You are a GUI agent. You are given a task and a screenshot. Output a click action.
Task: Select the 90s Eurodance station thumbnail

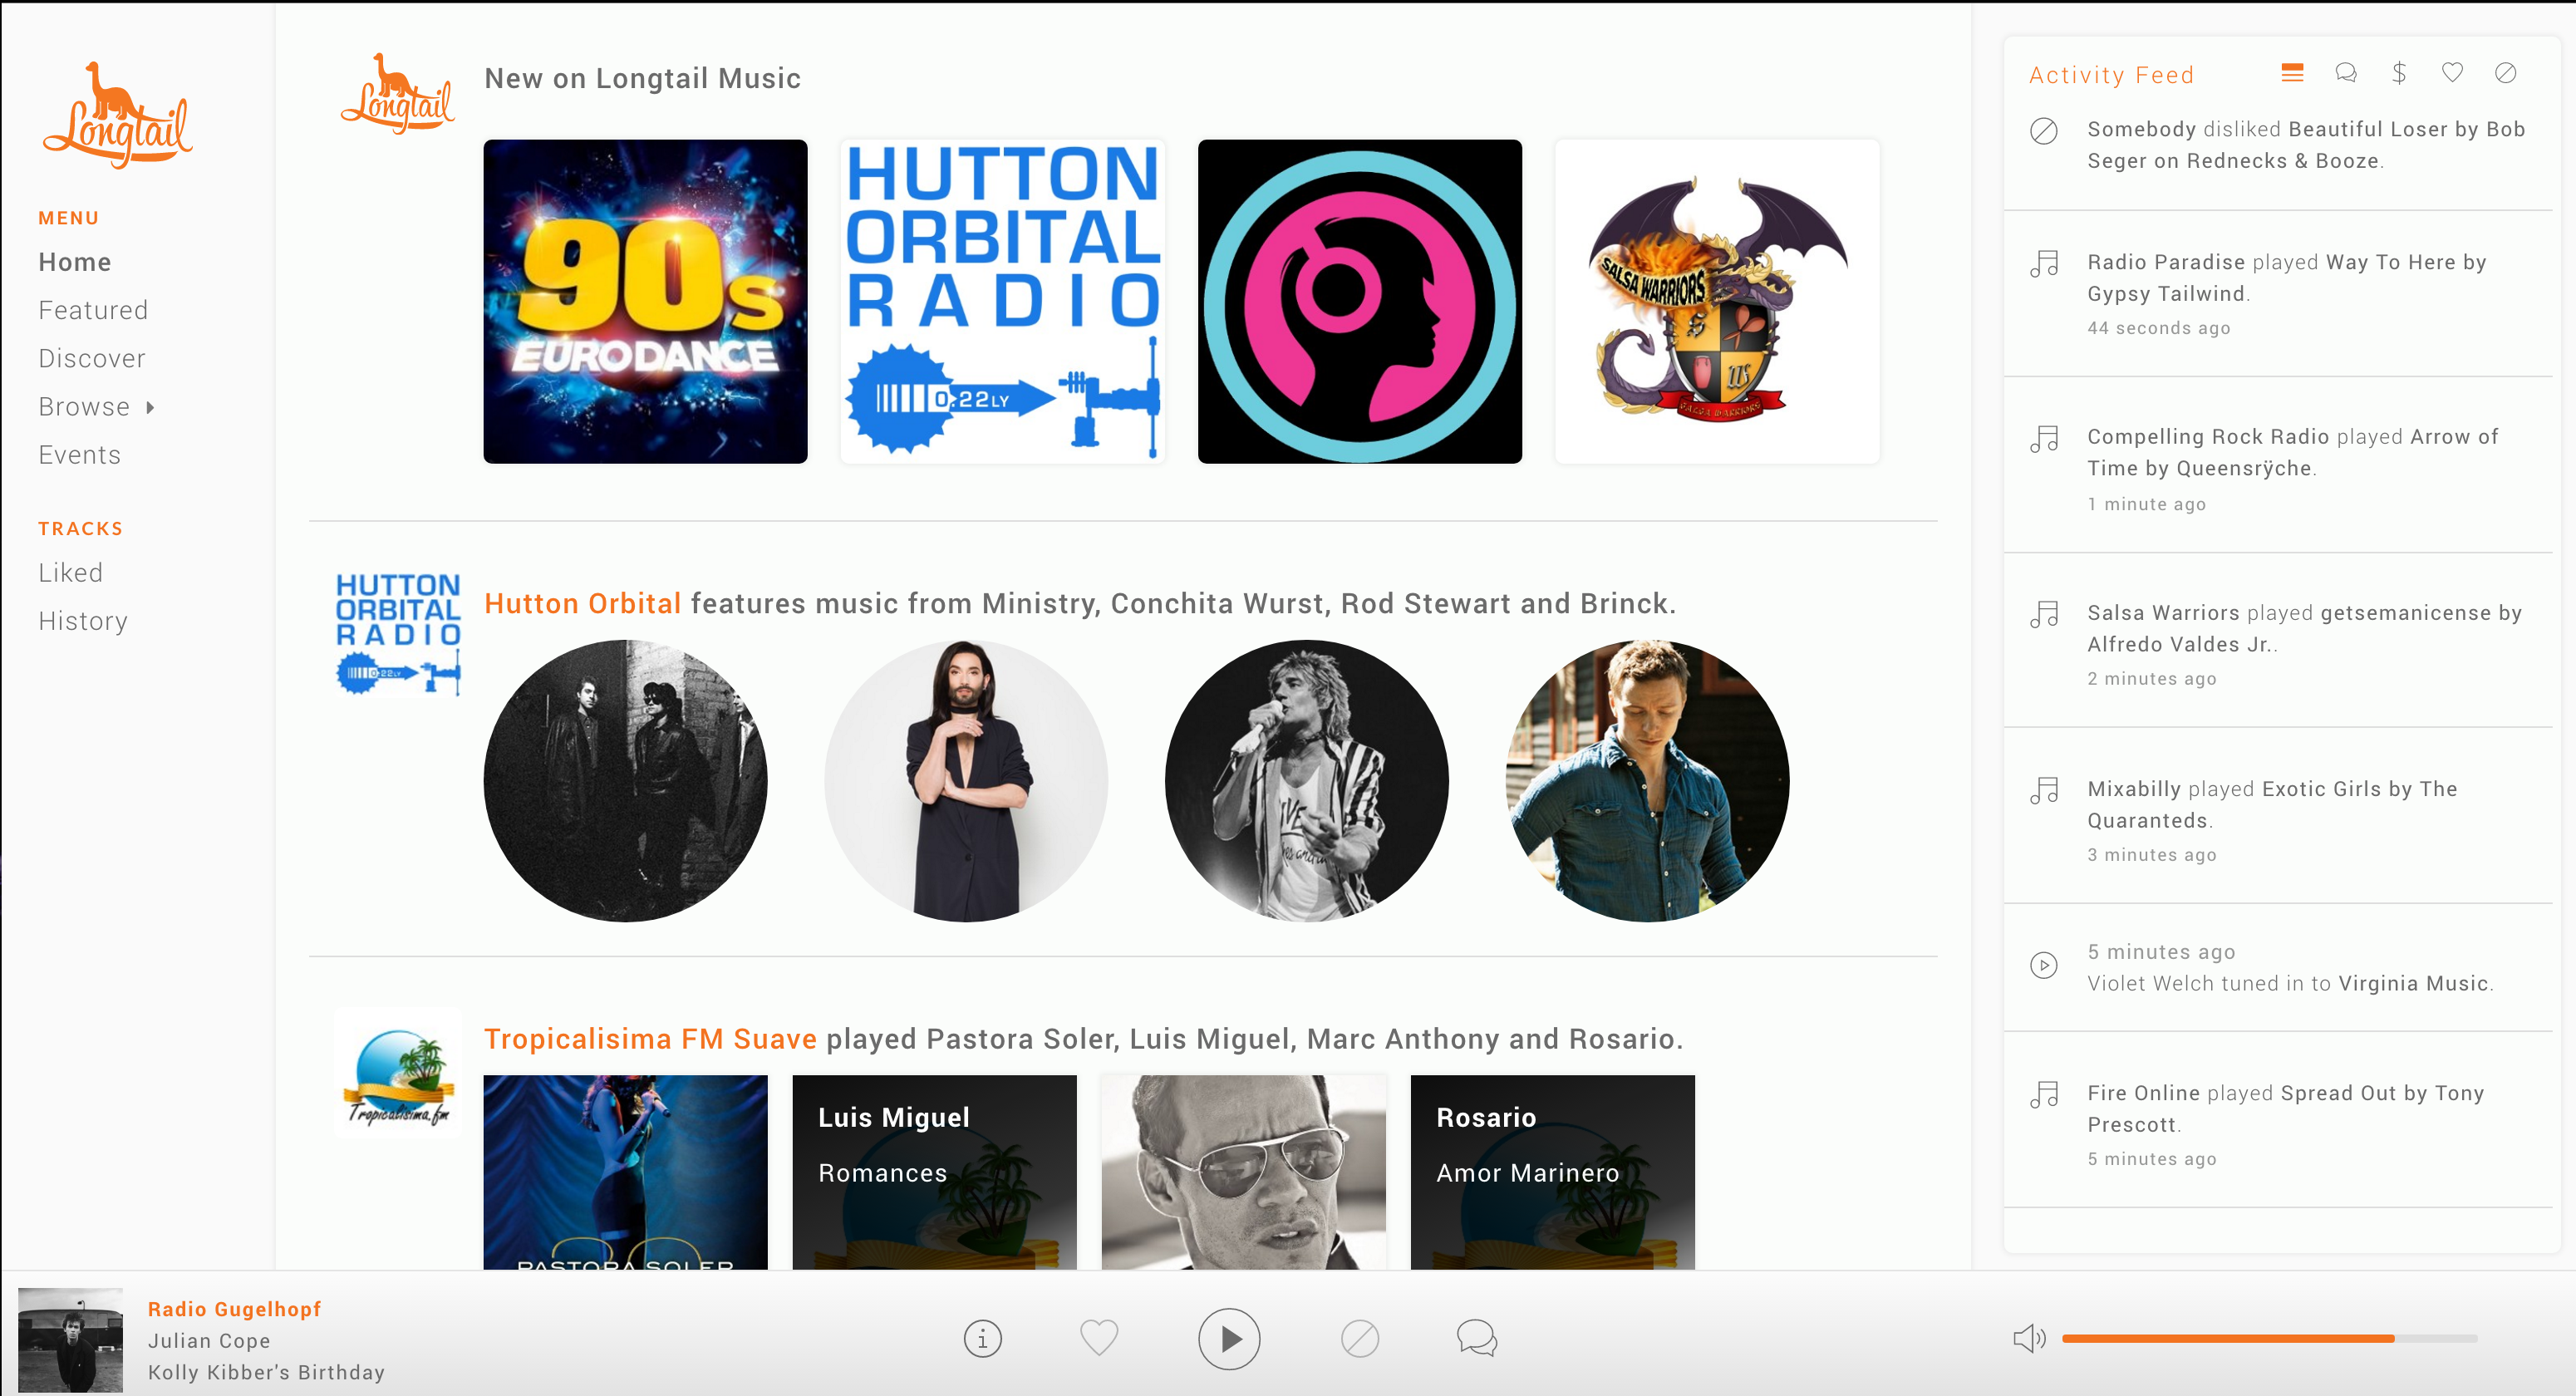pyautogui.click(x=645, y=301)
